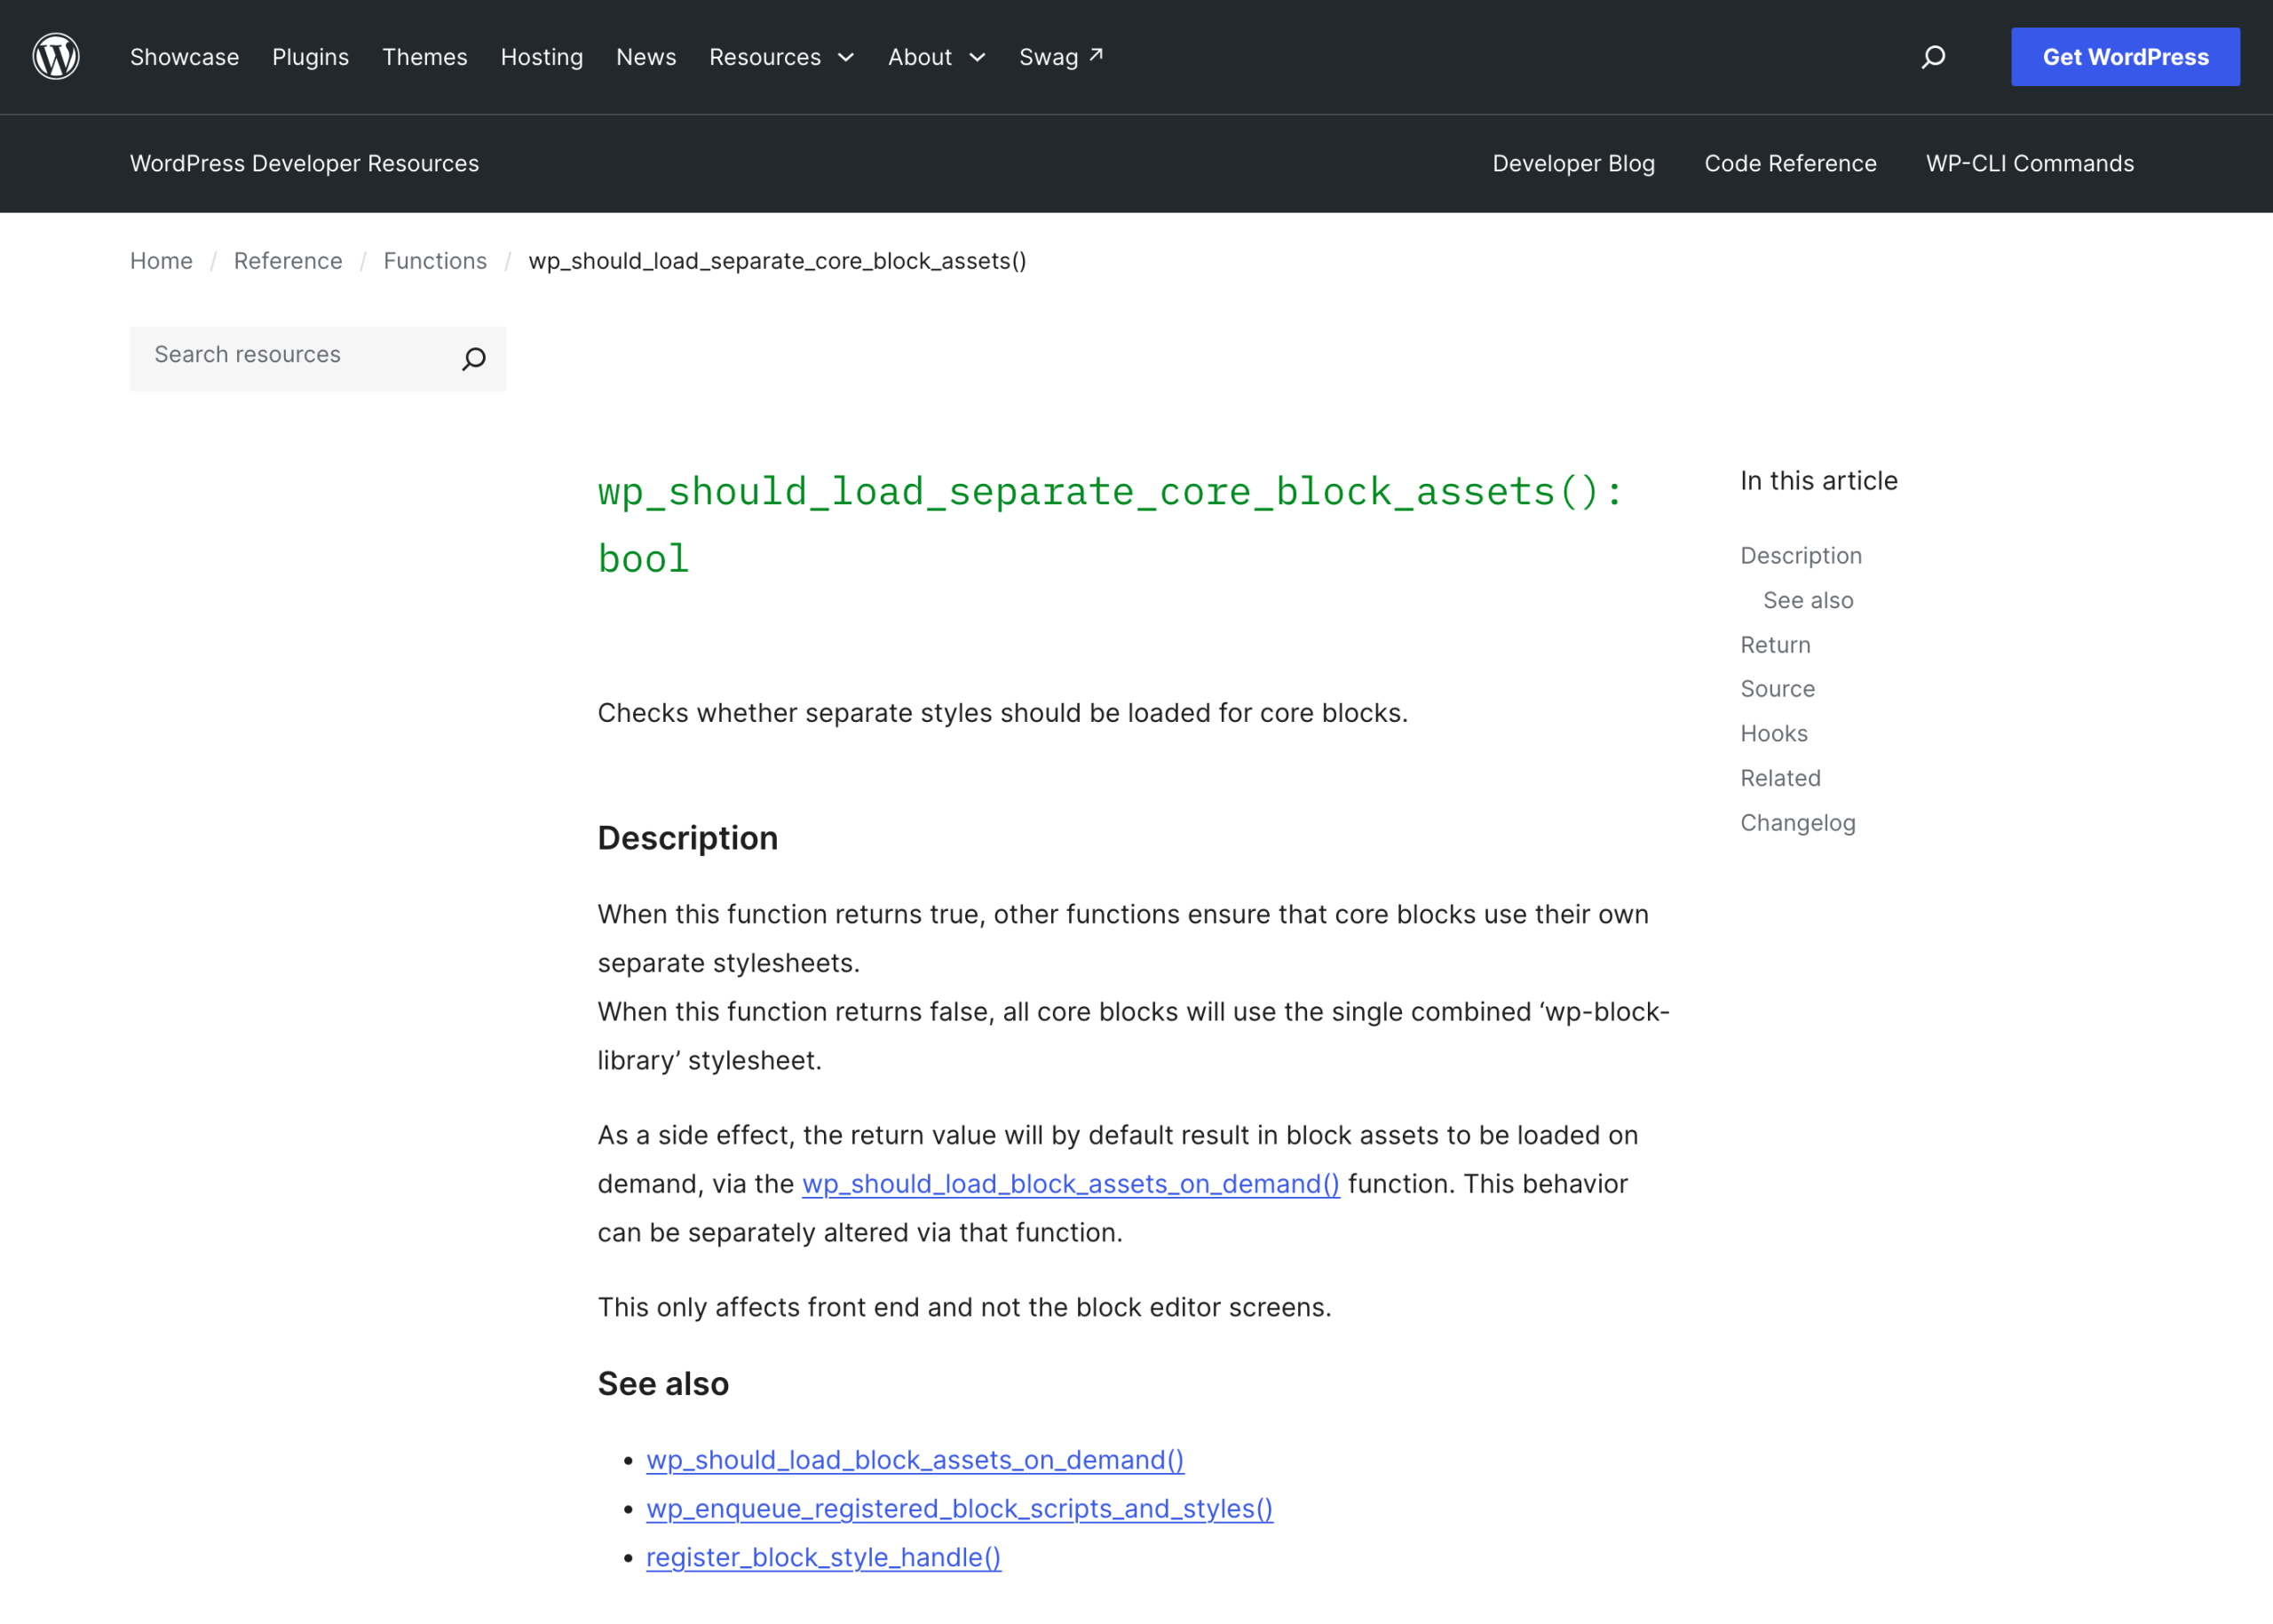This screenshot has width=2273, height=1624.
Task: Expand the Resources dropdown menu
Action: coord(782,57)
